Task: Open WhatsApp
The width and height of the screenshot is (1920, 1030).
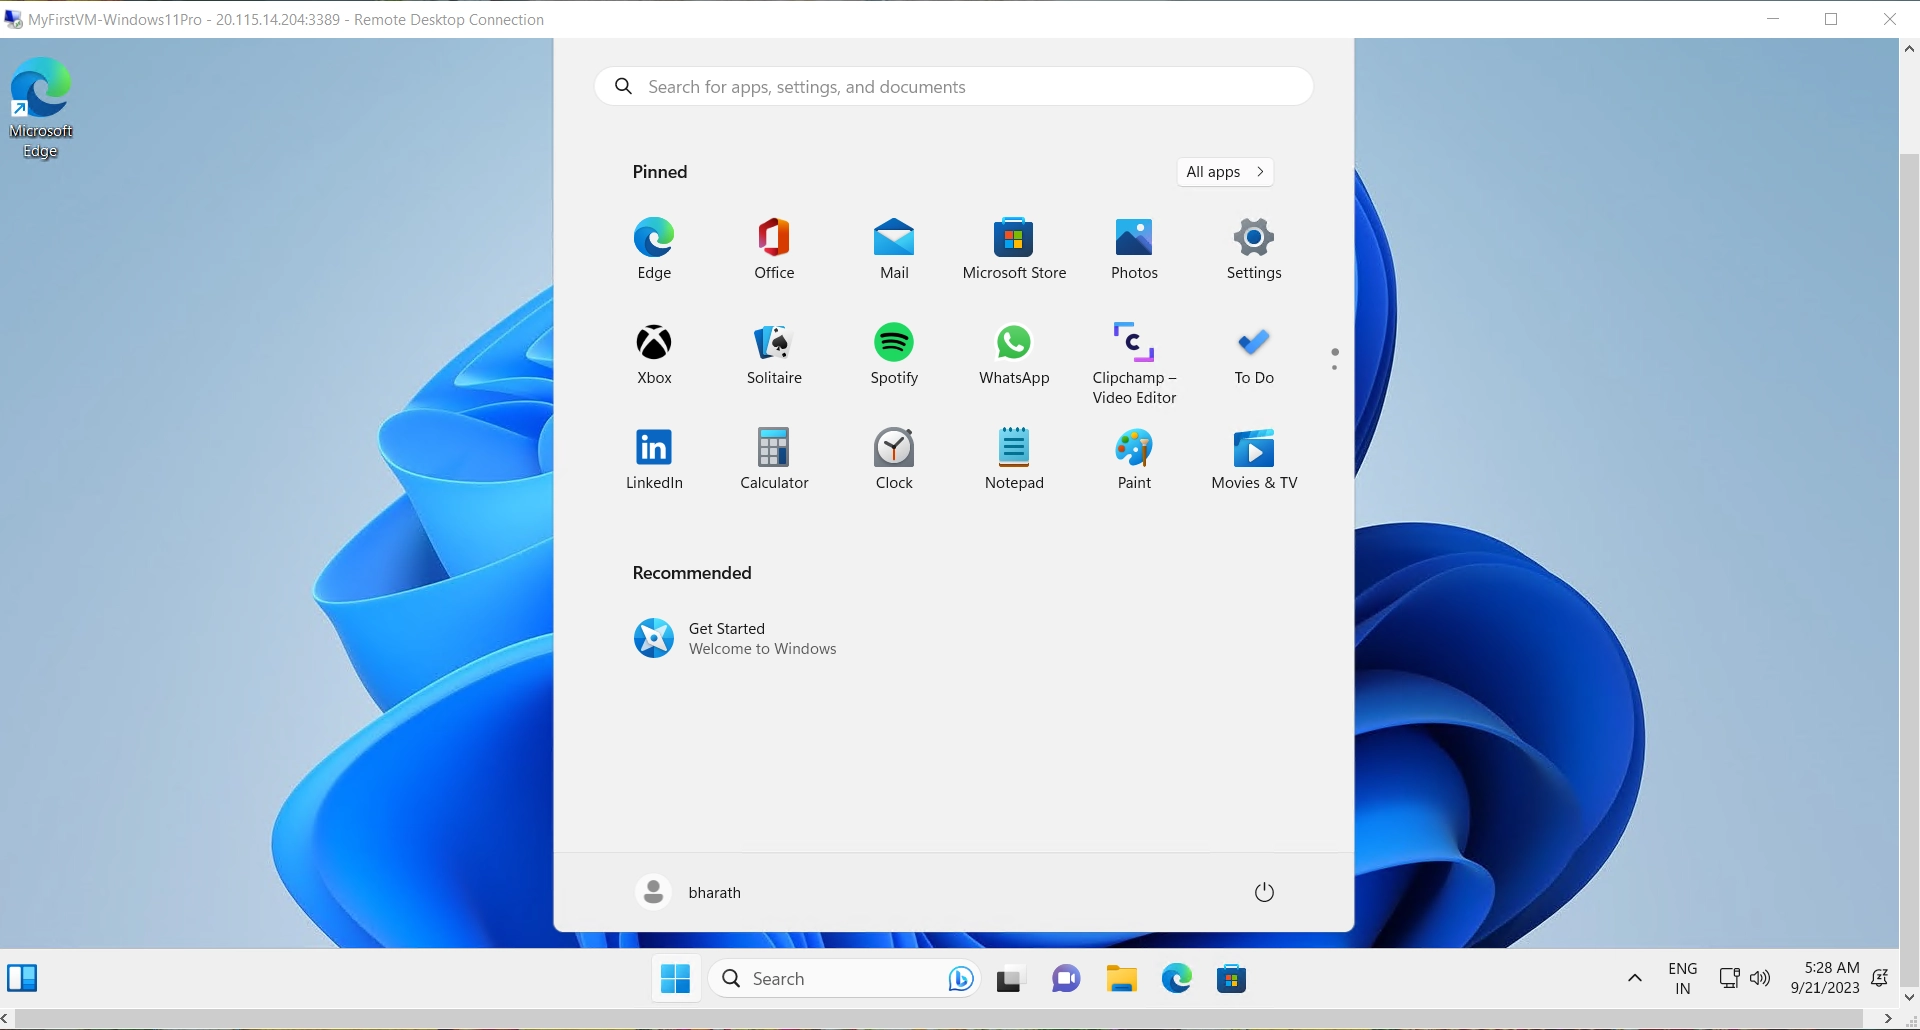Action: coord(1014,354)
